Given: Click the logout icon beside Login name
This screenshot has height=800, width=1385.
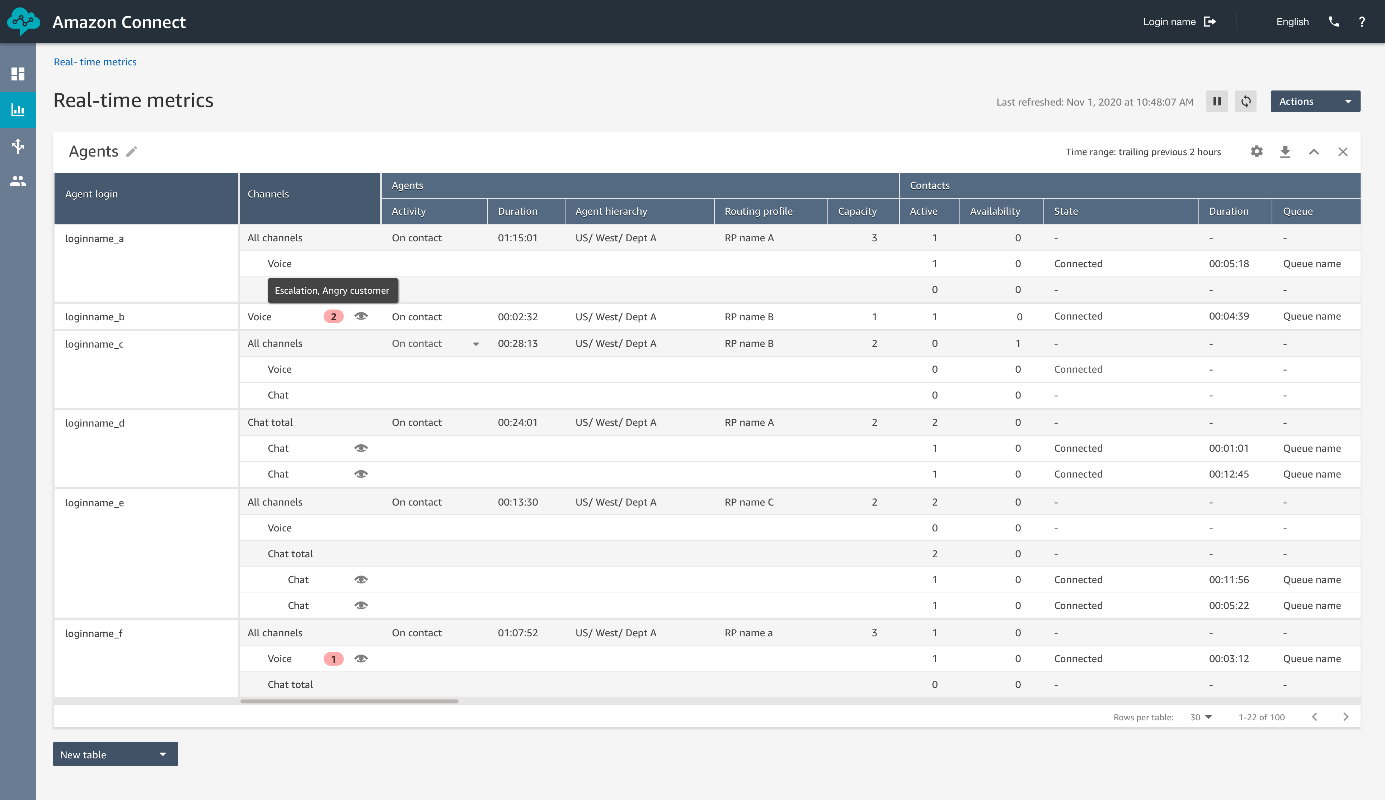Looking at the screenshot, I should click(x=1210, y=21).
